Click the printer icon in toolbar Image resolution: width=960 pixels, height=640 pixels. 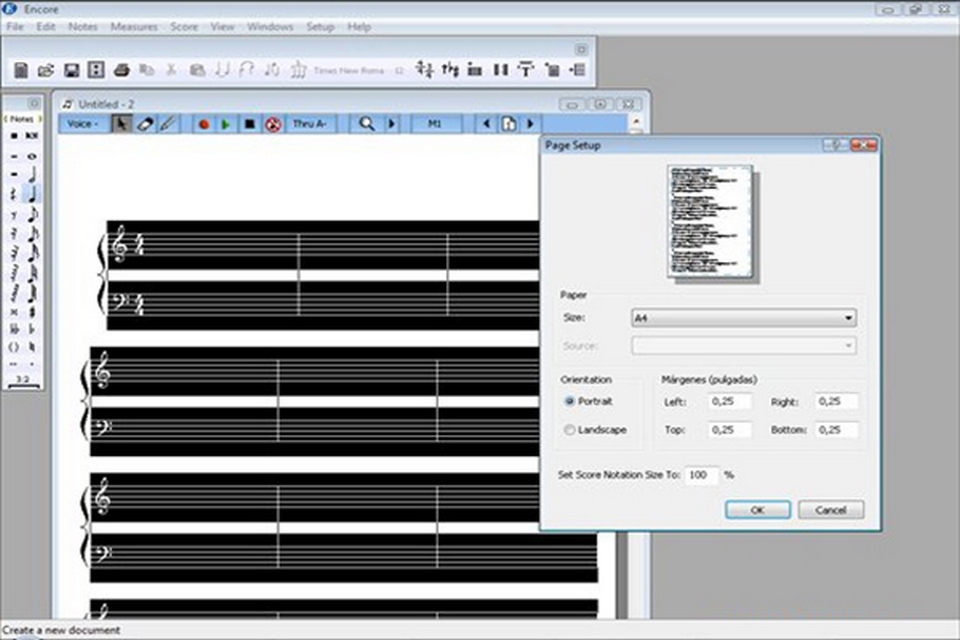click(x=121, y=70)
